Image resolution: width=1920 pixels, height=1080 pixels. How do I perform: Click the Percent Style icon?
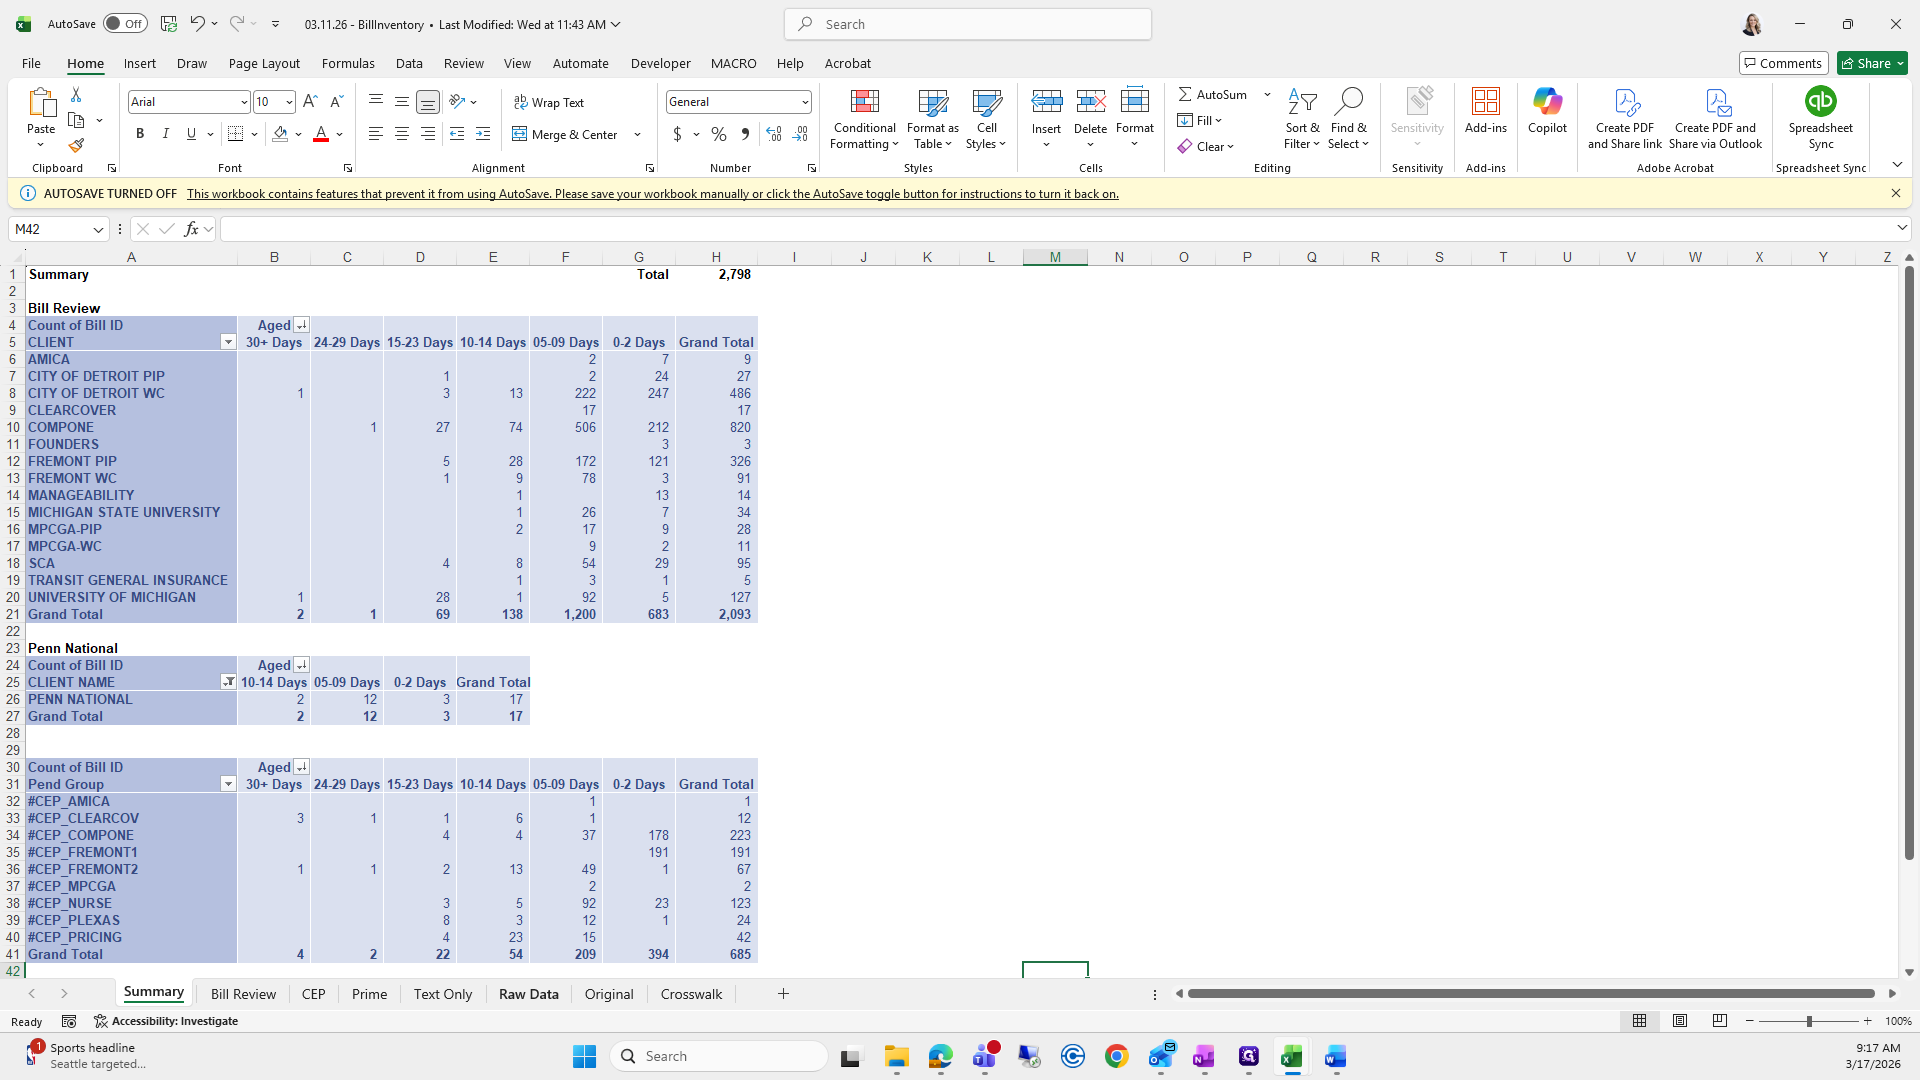click(x=719, y=134)
